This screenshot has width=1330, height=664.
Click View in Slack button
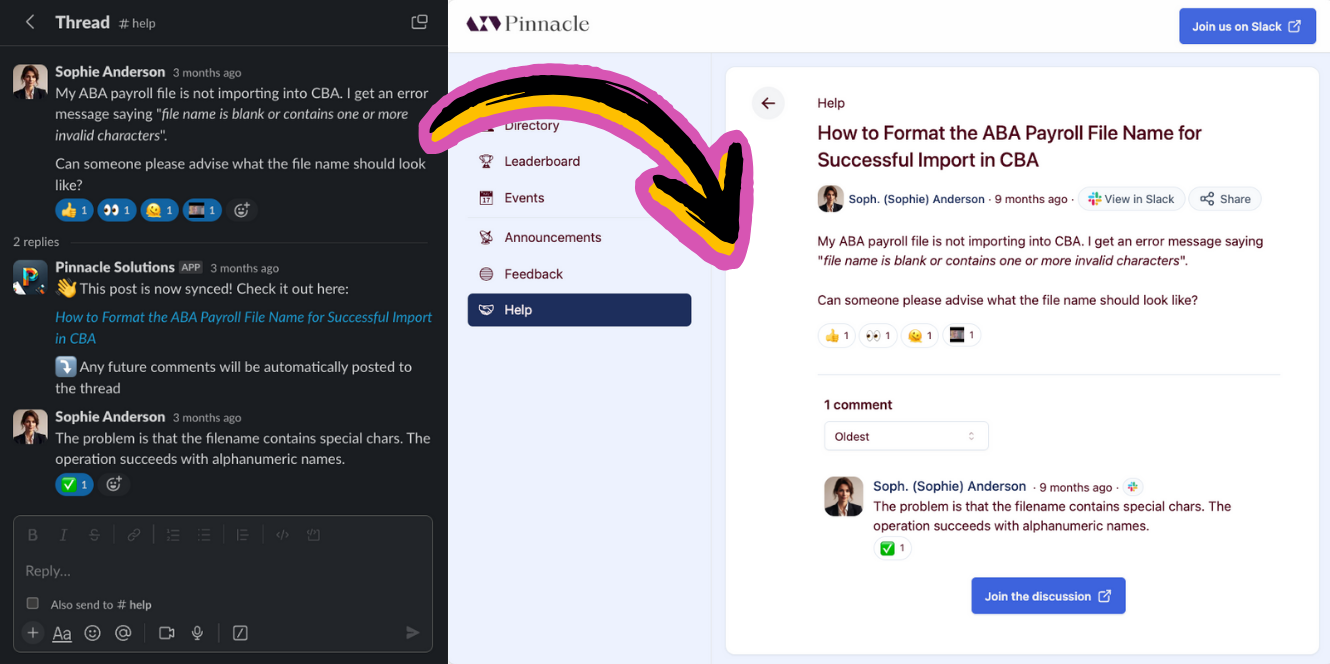1131,199
